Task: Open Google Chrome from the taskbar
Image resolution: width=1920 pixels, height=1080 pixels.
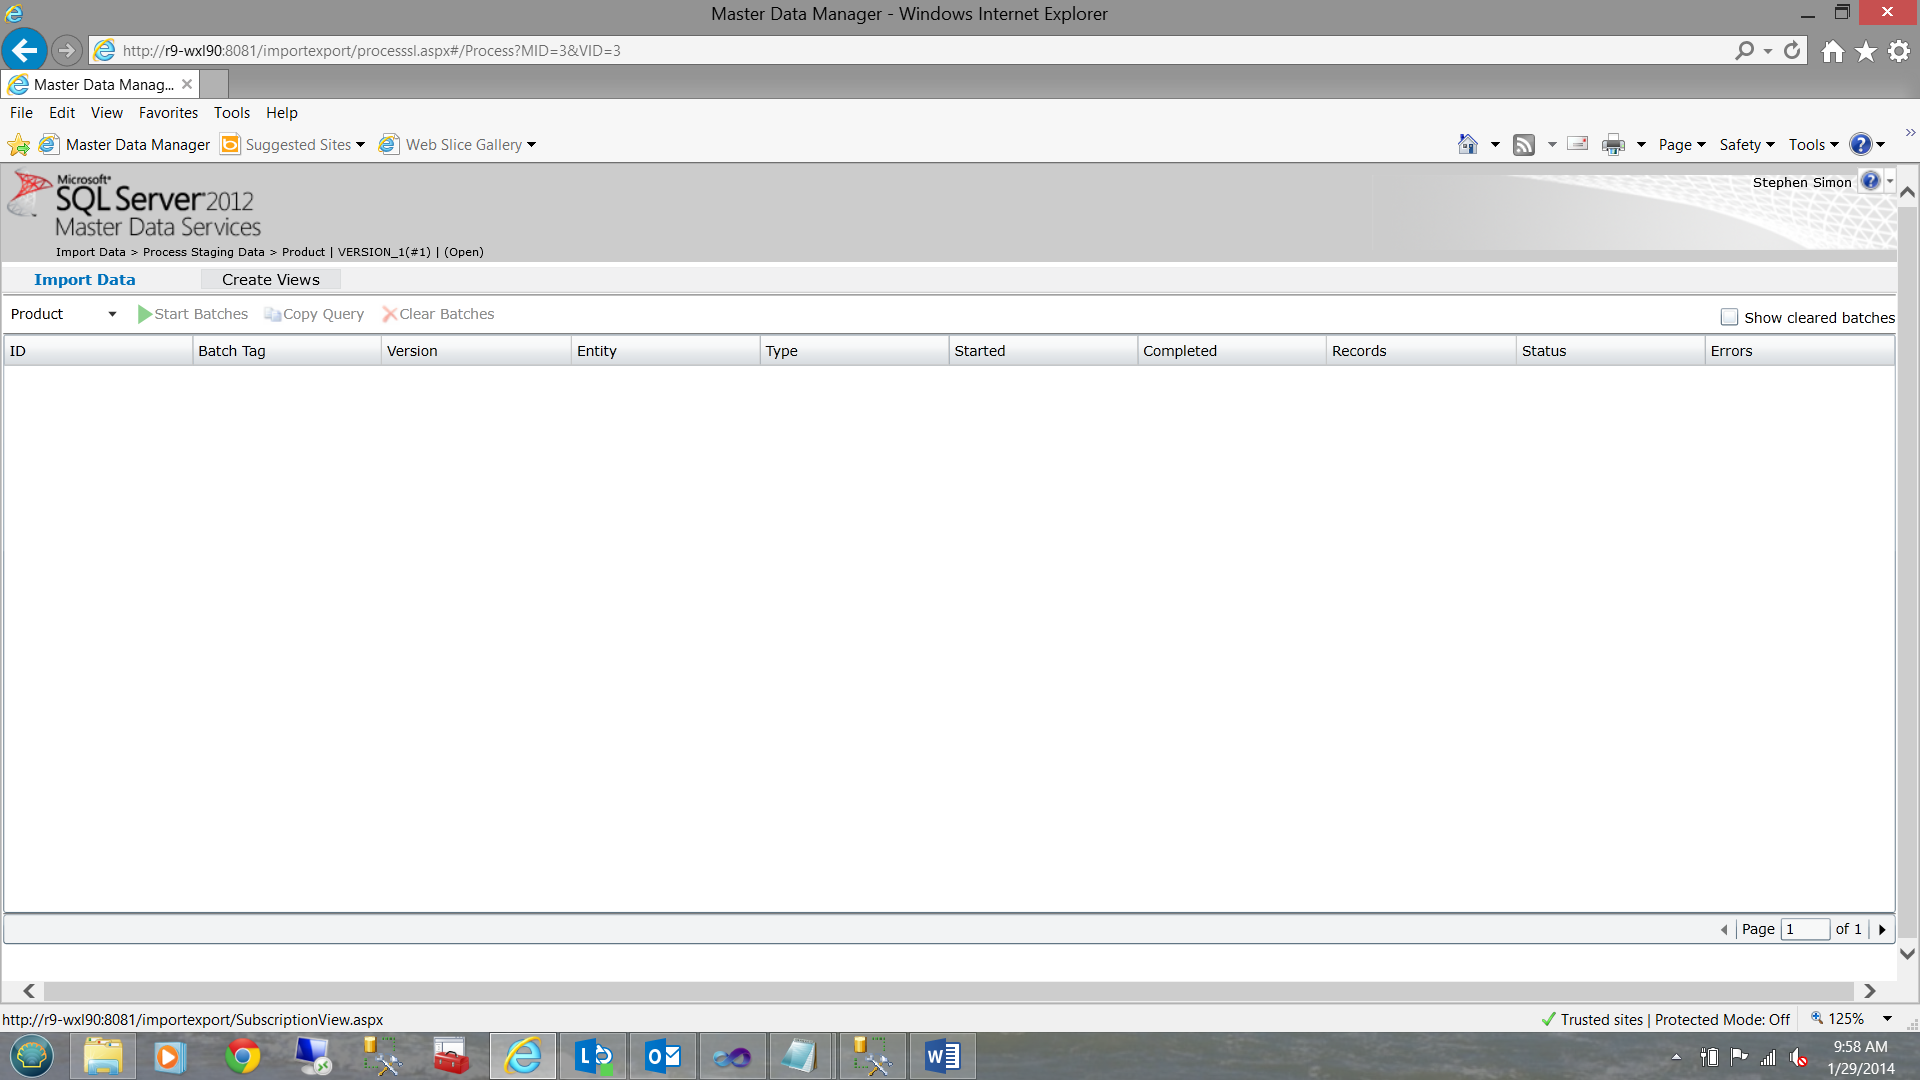Action: tap(242, 1056)
